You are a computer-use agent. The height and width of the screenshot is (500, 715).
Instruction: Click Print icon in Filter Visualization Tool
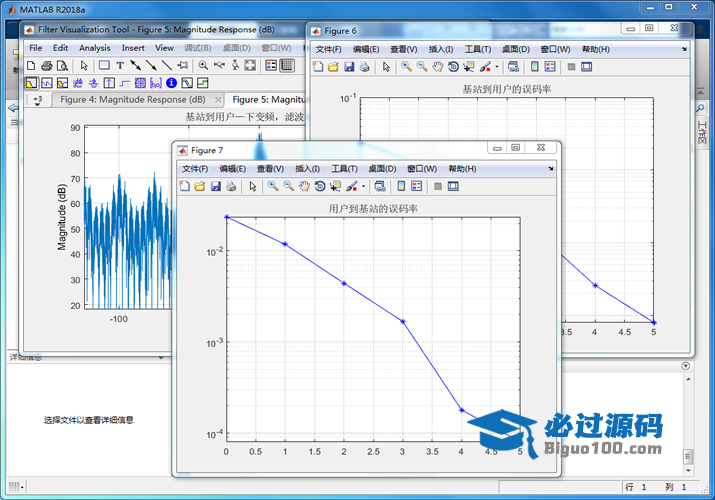[x=47, y=66]
